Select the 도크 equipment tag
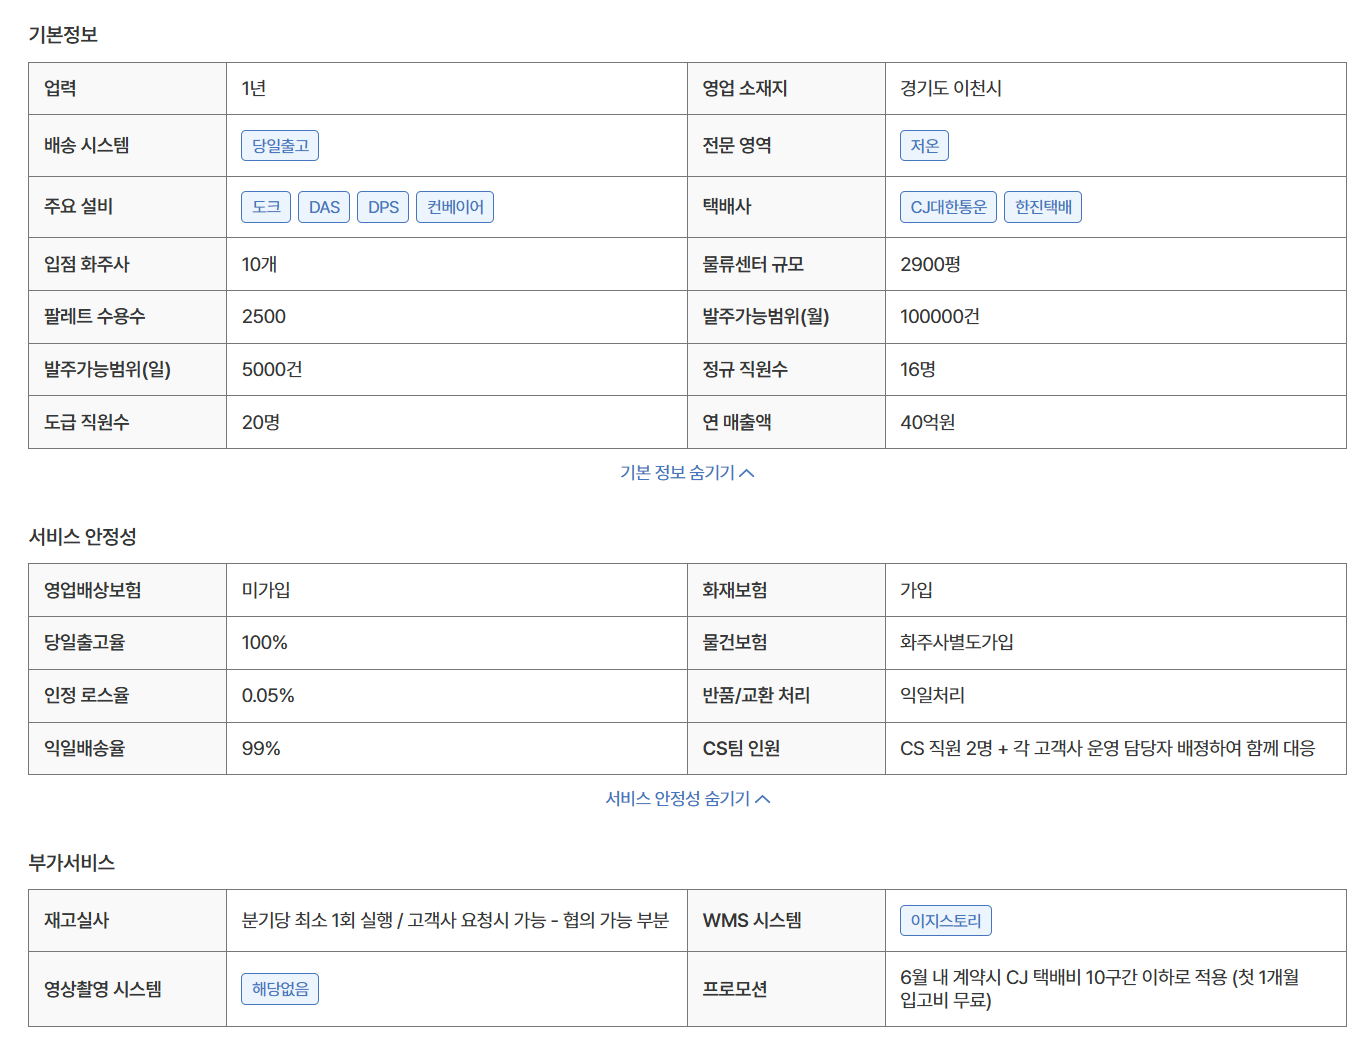 pos(266,207)
